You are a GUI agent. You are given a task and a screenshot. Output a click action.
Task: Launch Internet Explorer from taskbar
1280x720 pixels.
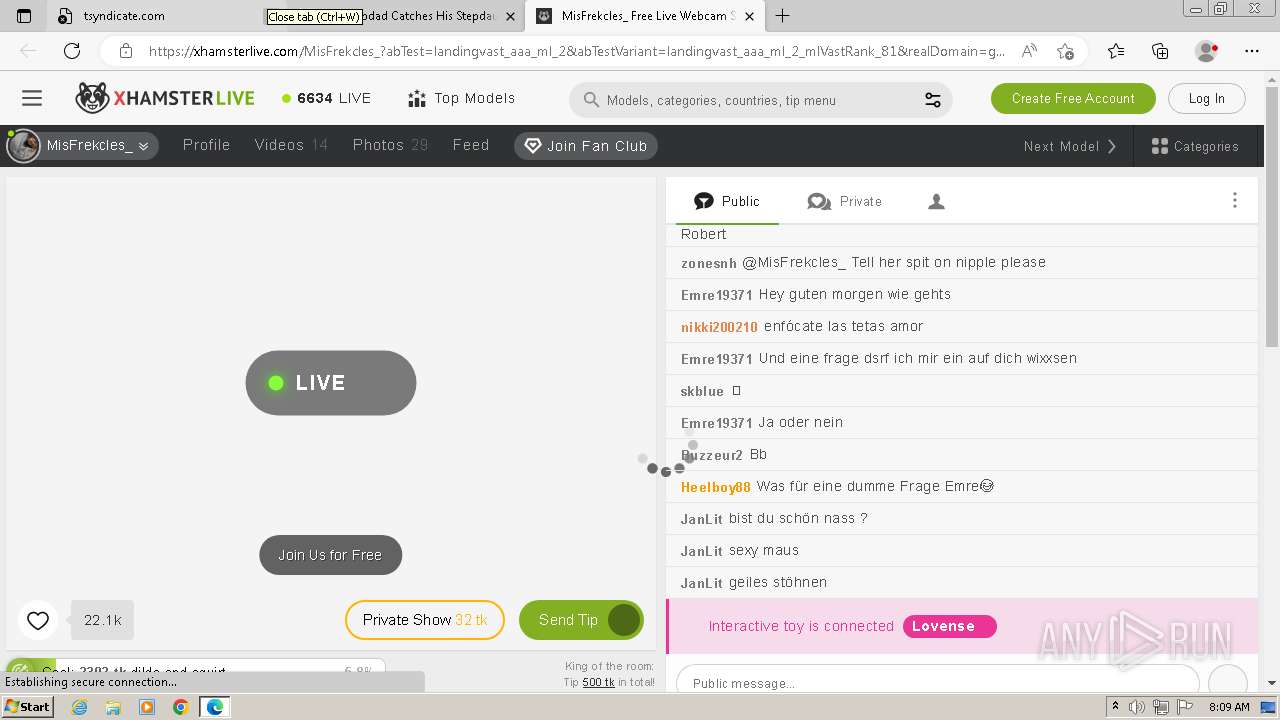tap(79, 707)
